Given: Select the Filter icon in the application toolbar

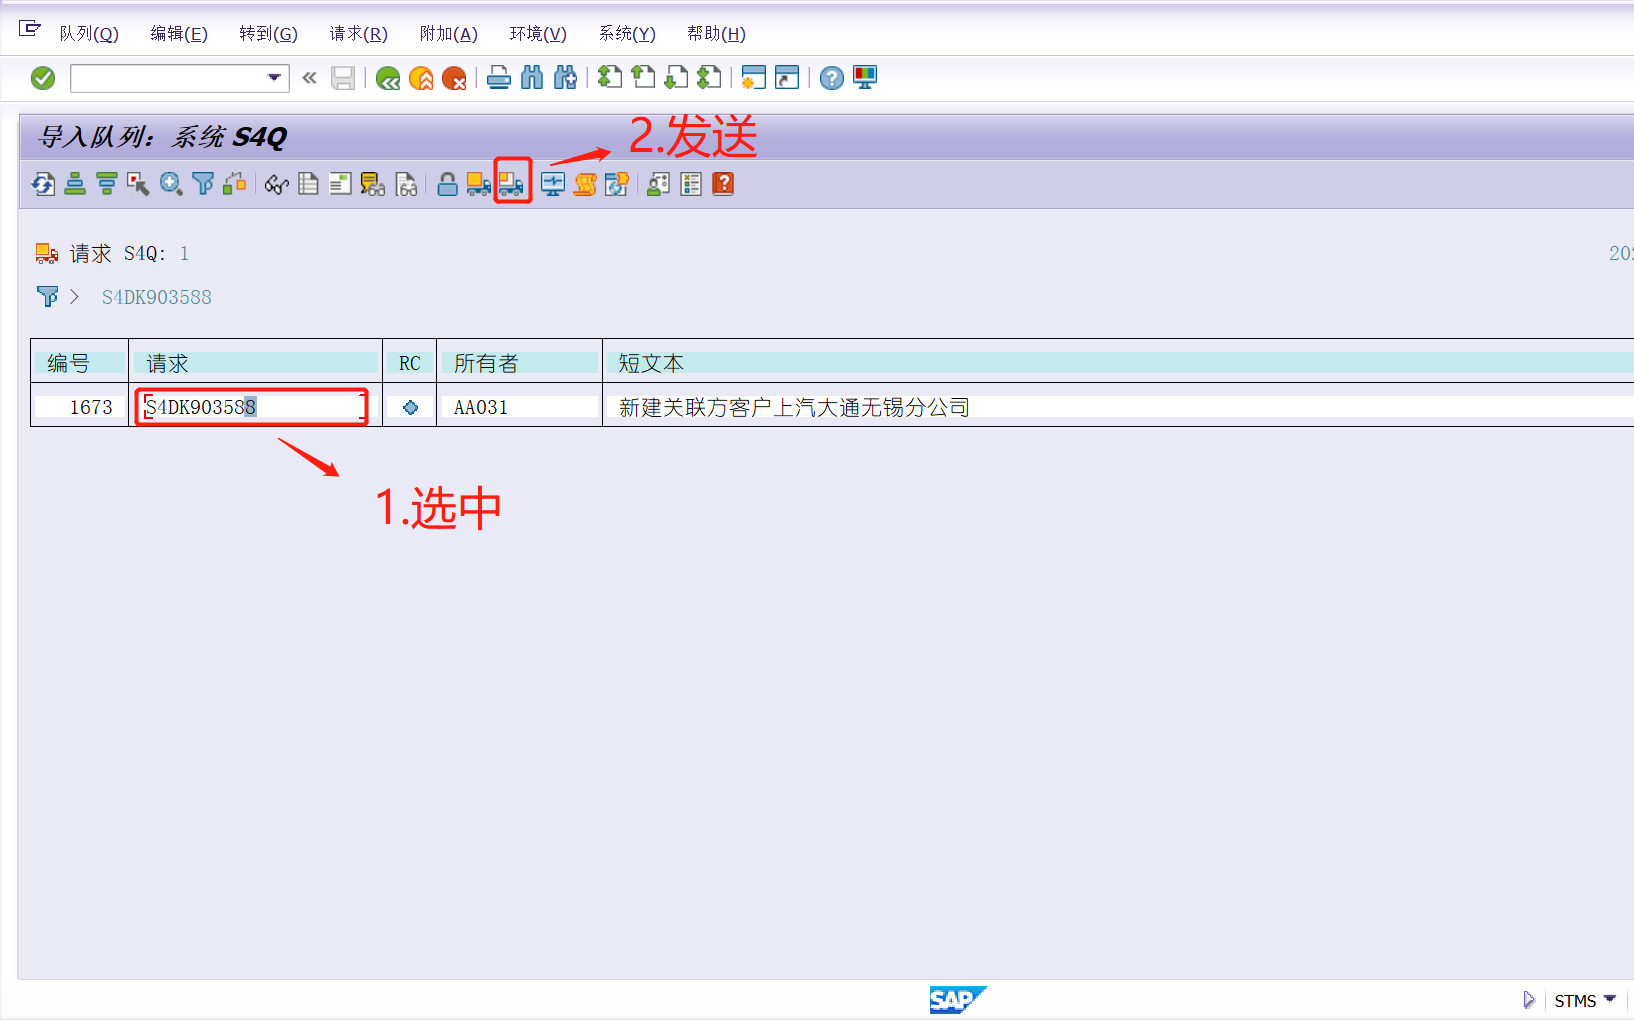Looking at the screenshot, I should click(203, 183).
